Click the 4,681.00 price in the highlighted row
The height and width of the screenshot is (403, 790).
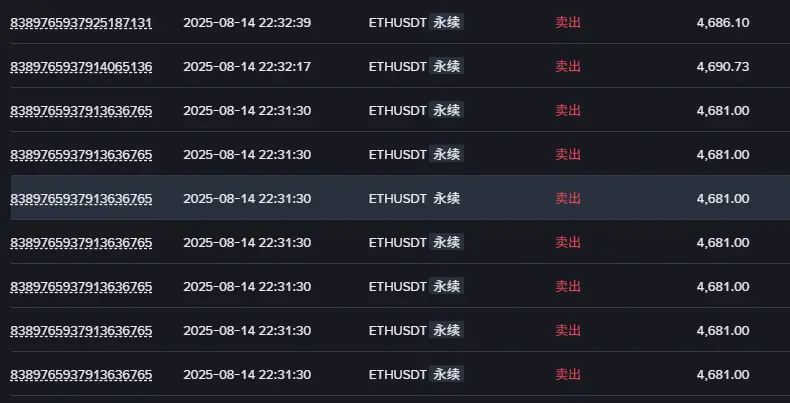coord(723,198)
